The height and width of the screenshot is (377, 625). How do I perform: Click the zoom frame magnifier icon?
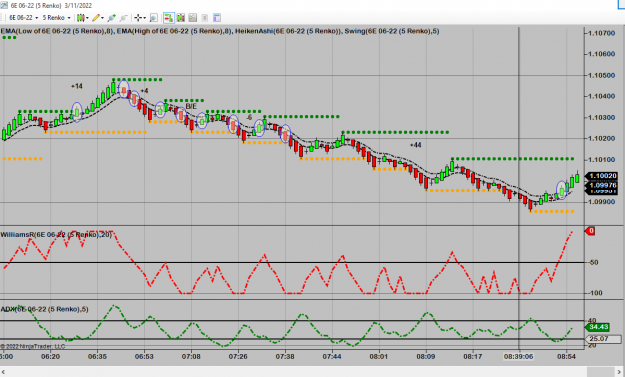(x=153, y=18)
